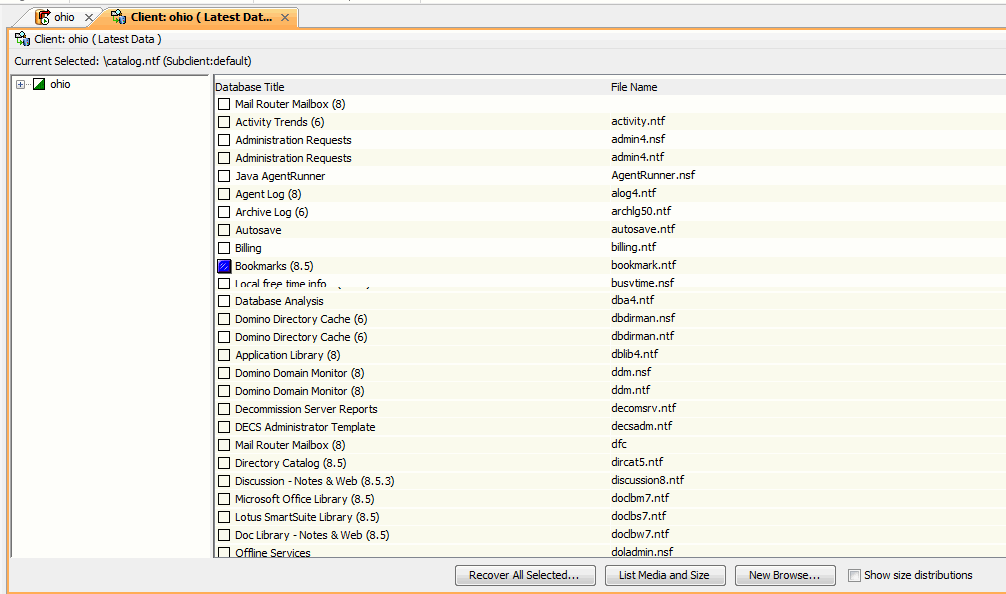This screenshot has width=1006, height=594.
Task: Select the Directory Catalog (8.5) checkbox
Action: click(224, 462)
